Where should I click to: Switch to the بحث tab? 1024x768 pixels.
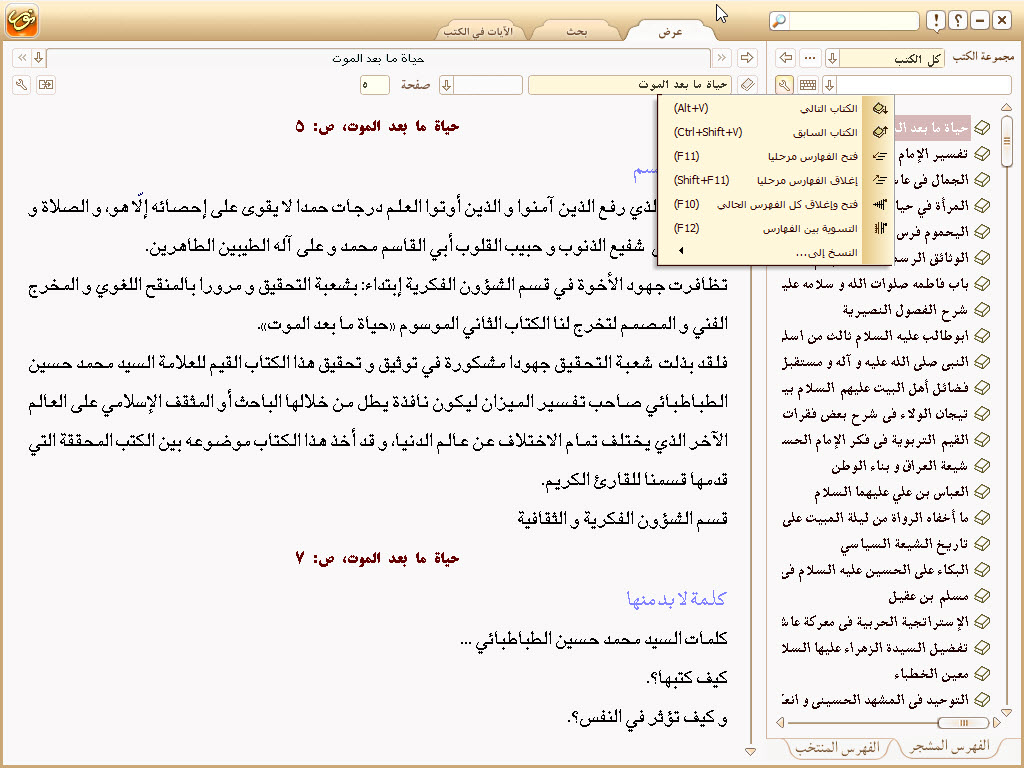577,31
